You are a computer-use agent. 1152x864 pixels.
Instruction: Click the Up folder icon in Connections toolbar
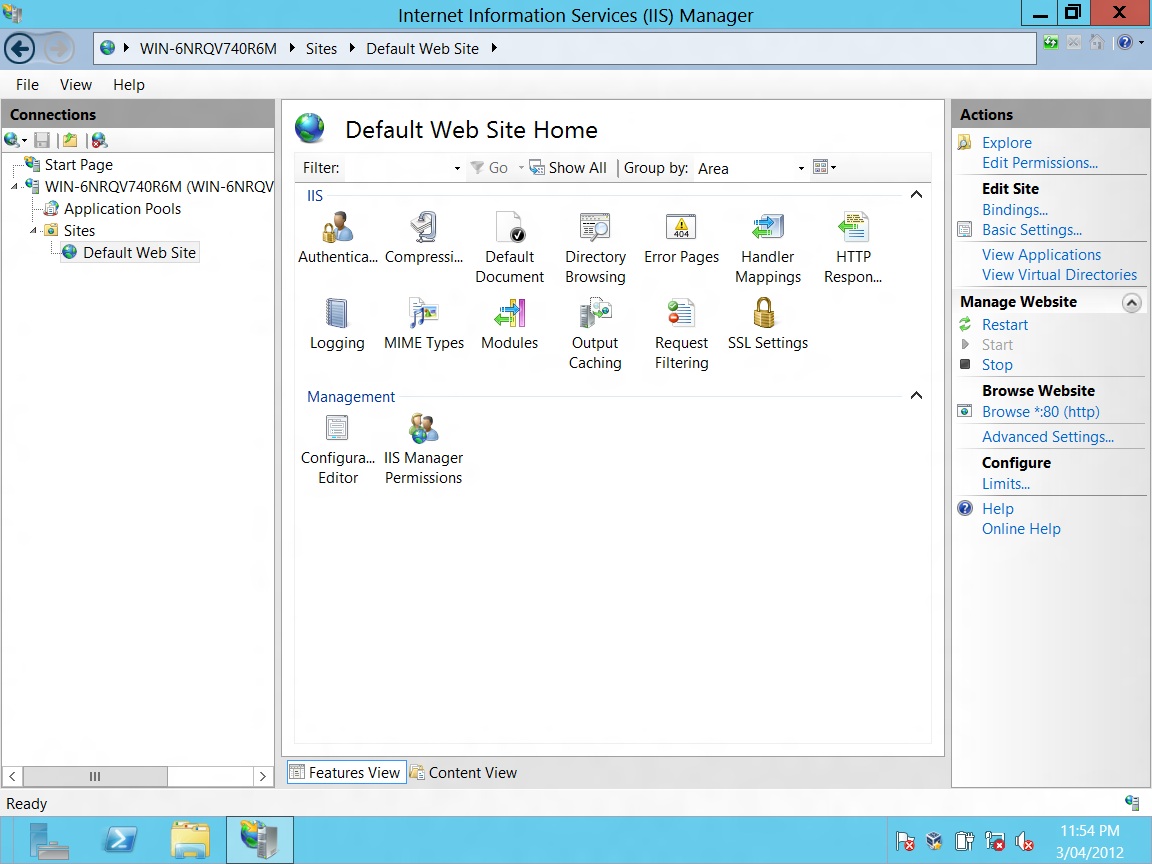(70, 140)
